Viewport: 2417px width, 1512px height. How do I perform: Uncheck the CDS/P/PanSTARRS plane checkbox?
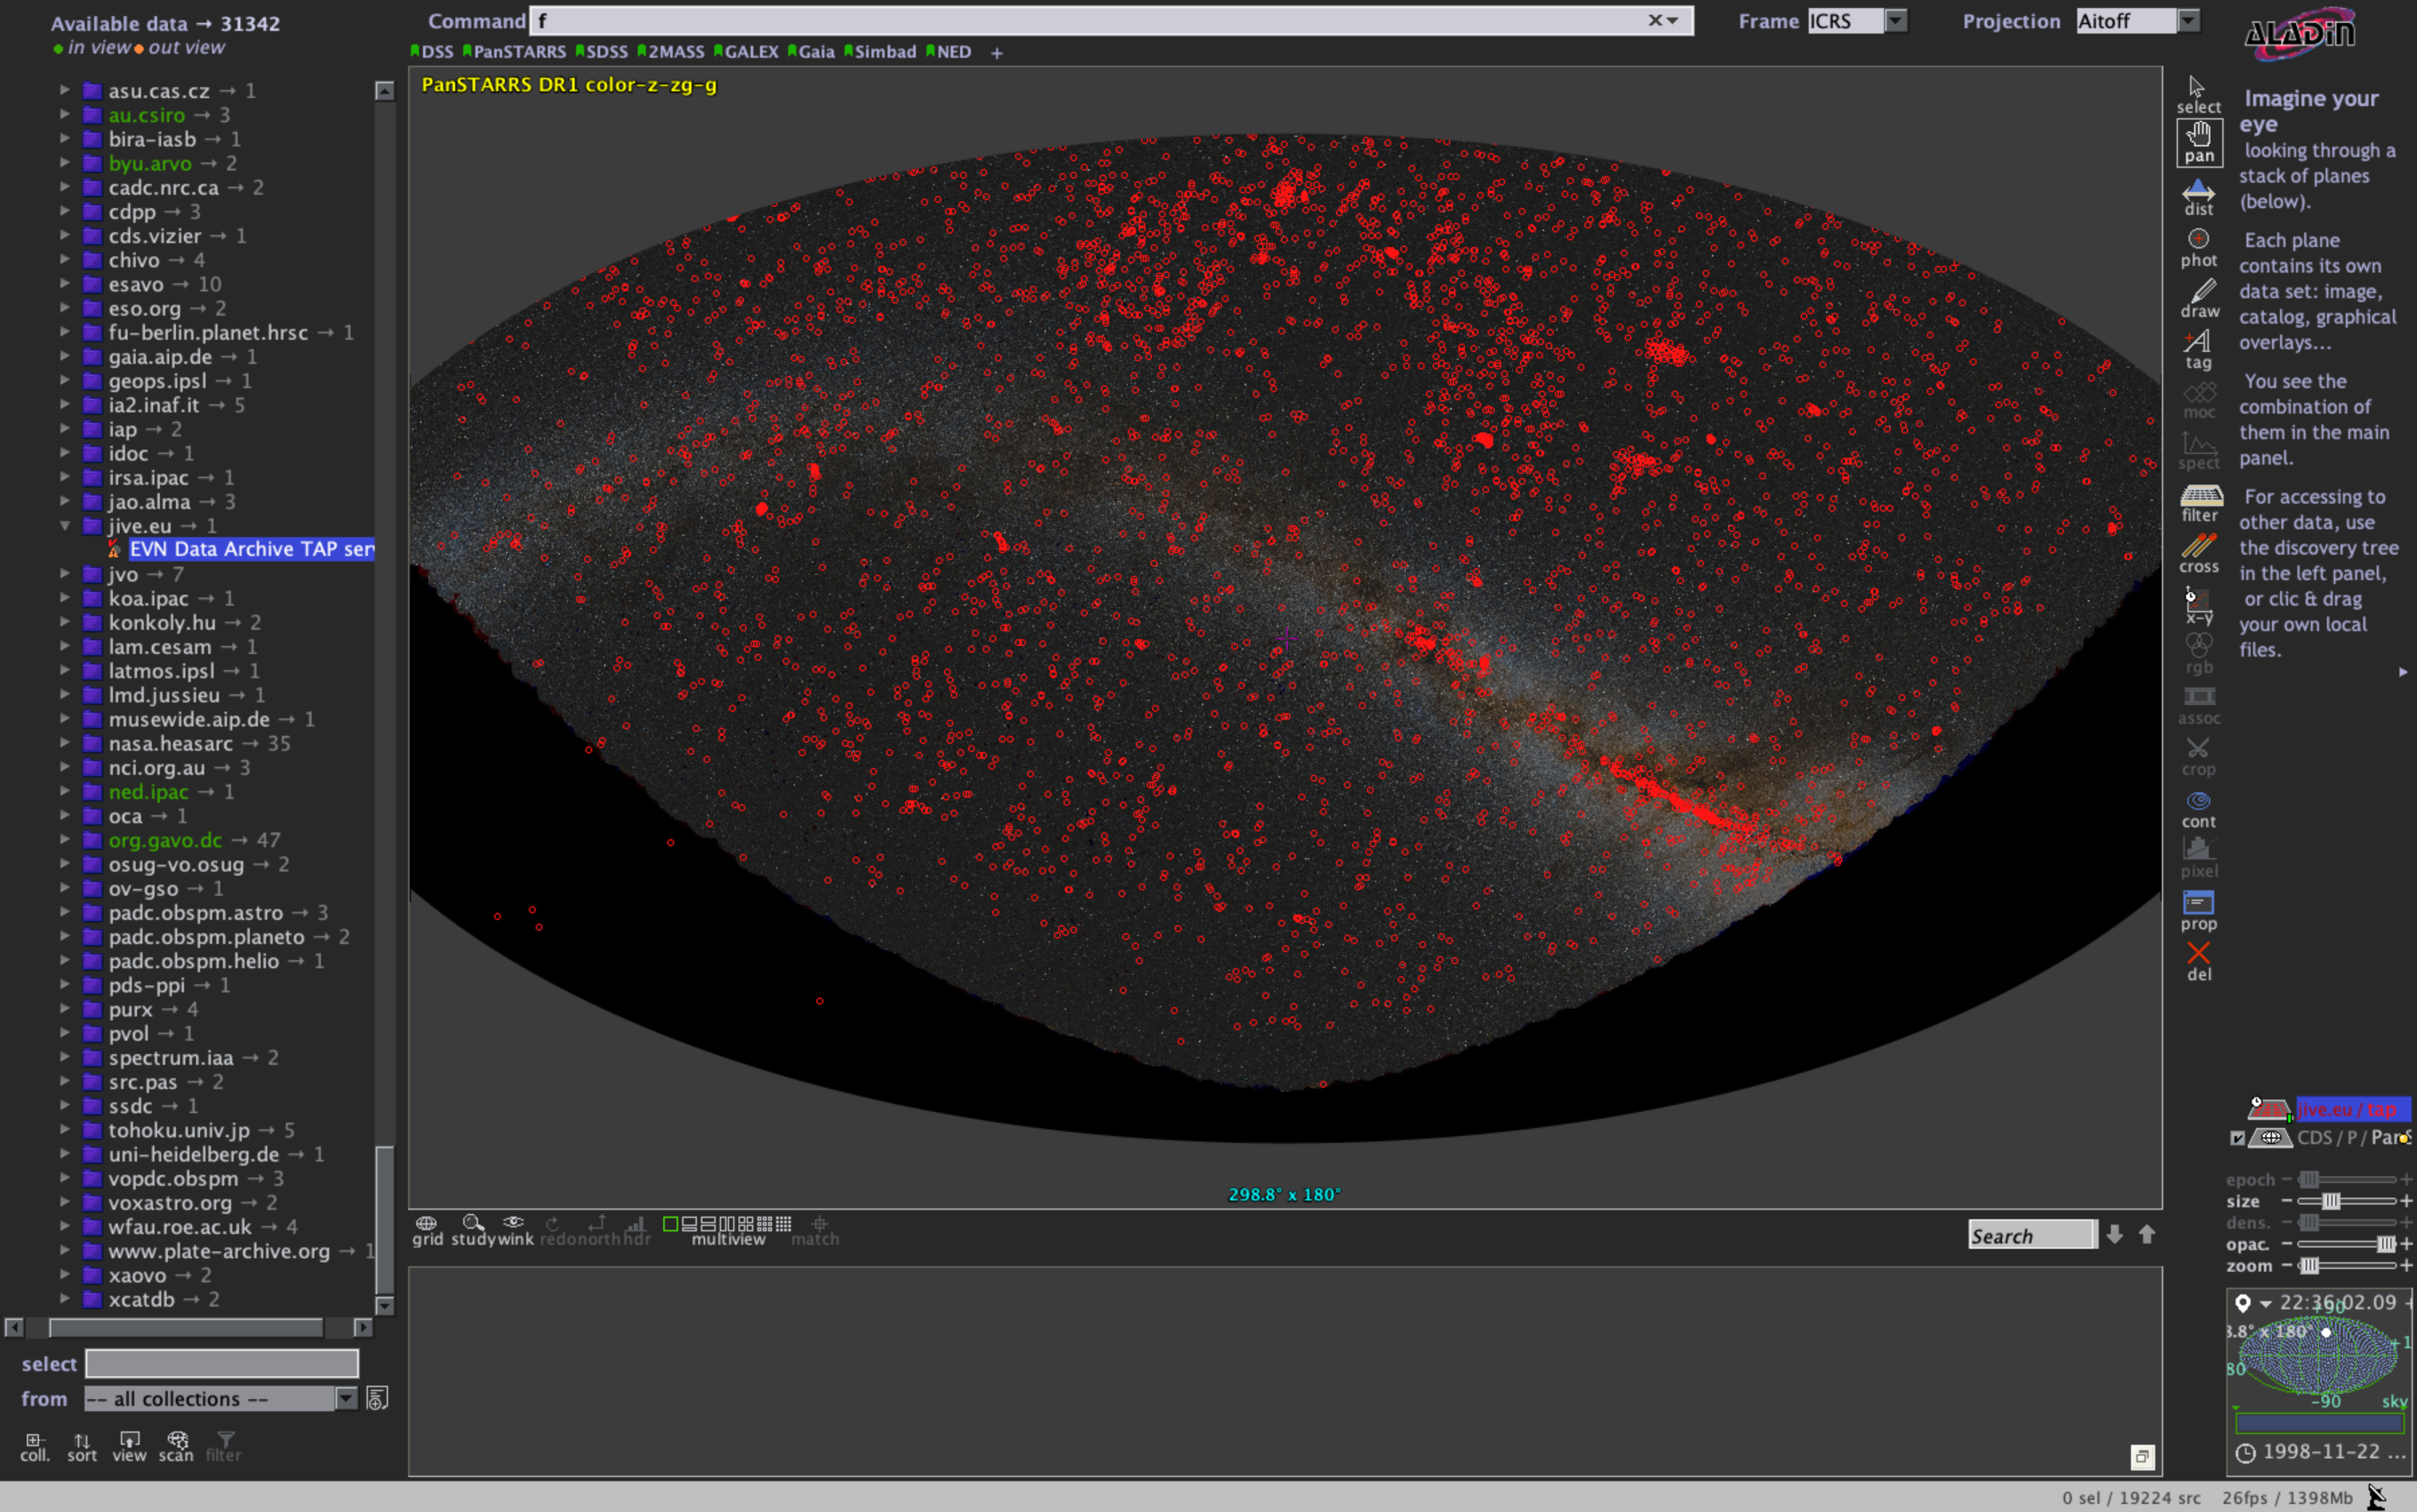pyautogui.click(x=2237, y=1138)
